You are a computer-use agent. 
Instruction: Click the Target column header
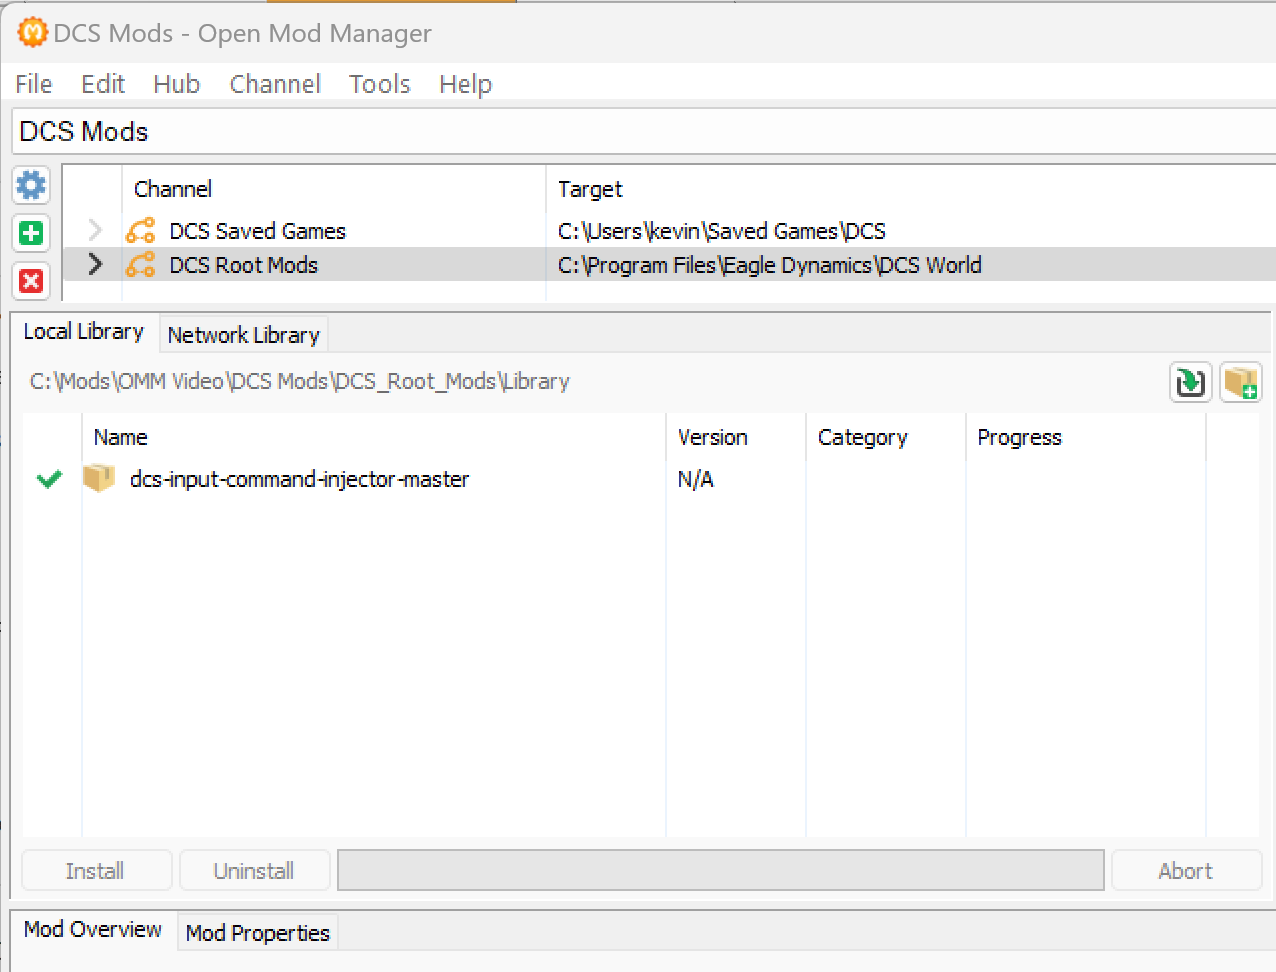click(x=911, y=189)
